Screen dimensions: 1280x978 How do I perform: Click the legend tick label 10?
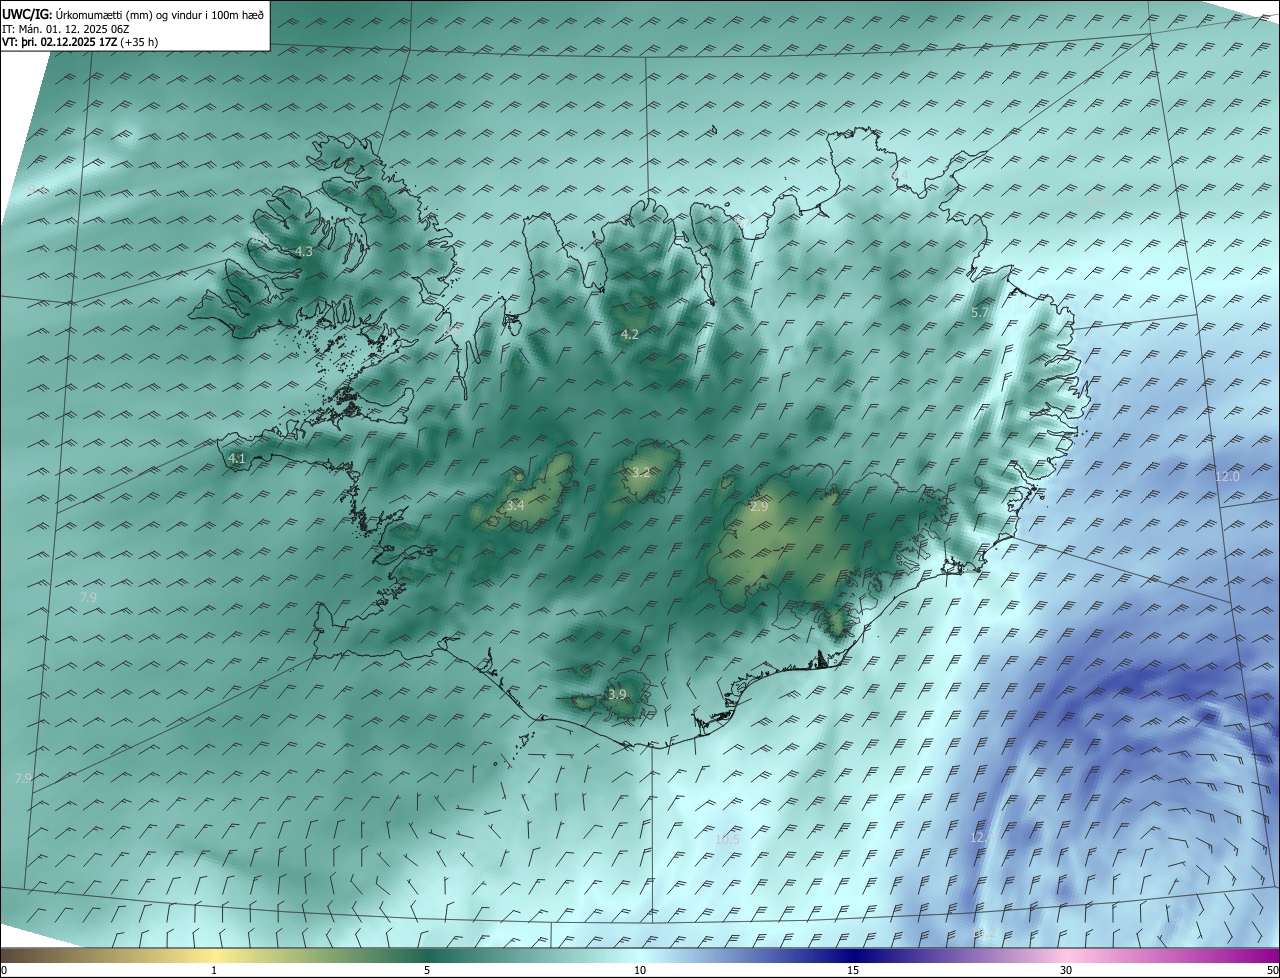tap(640, 971)
